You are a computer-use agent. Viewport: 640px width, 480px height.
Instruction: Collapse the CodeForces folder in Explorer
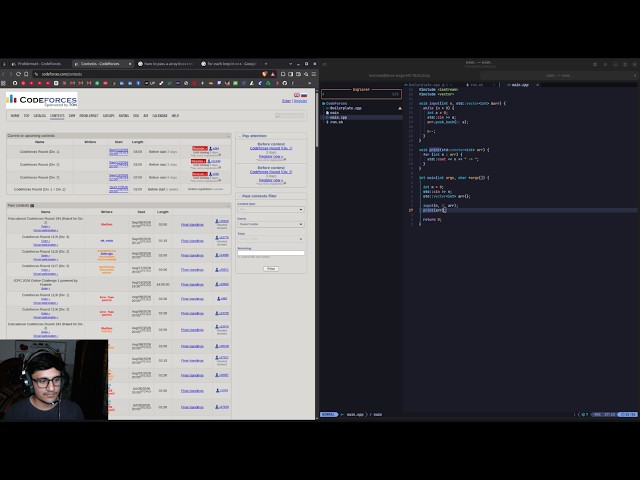pyautogui.click(x=334, y=103)
